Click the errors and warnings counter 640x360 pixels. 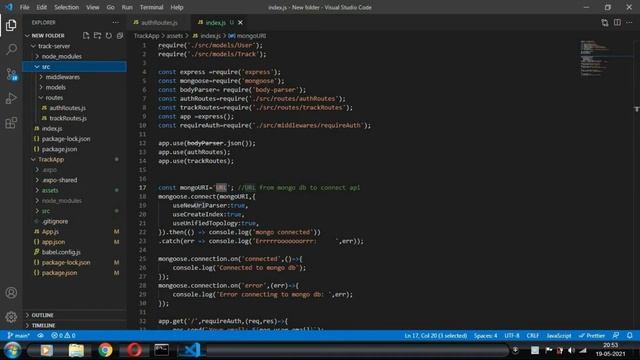pyautogui.click(x=63, y=336)
